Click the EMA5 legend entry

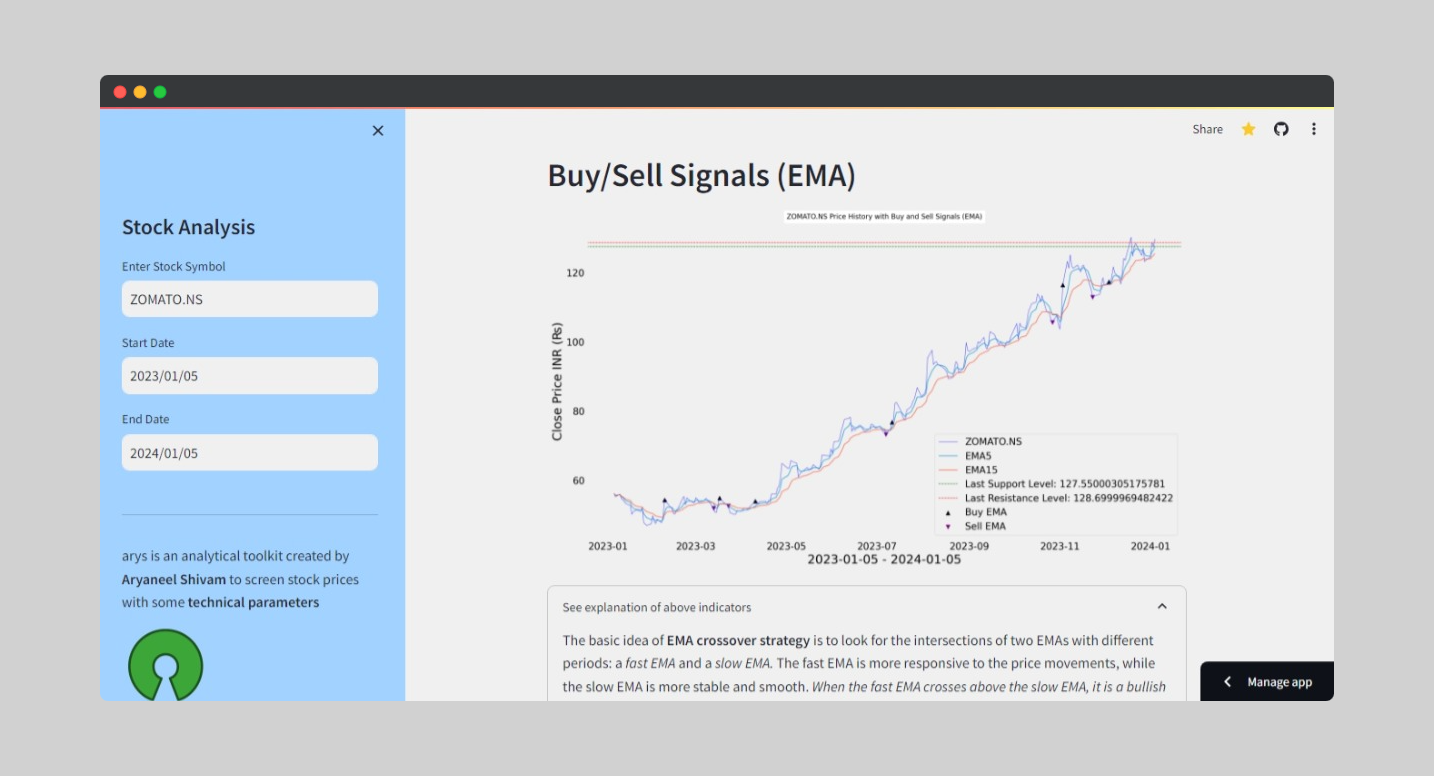point(965,456)
